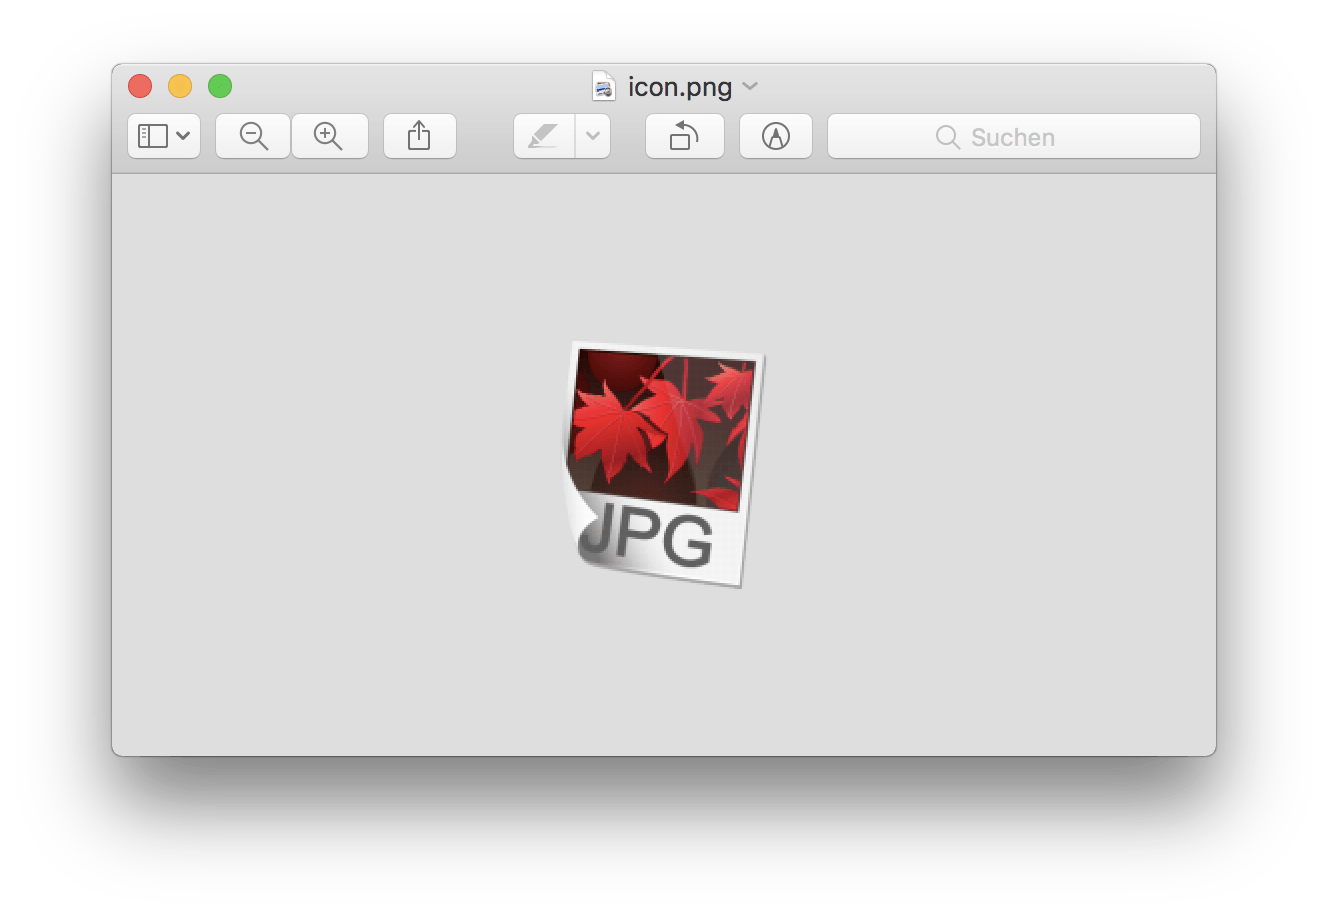Click the document proxy icon in title bar

pos(603,87)
